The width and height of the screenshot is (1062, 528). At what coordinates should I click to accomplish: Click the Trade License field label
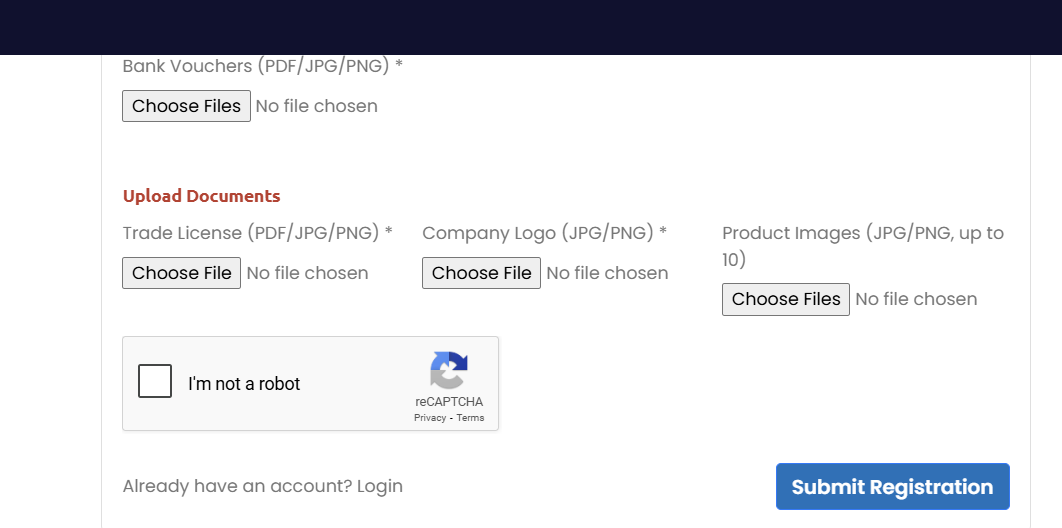257,233
